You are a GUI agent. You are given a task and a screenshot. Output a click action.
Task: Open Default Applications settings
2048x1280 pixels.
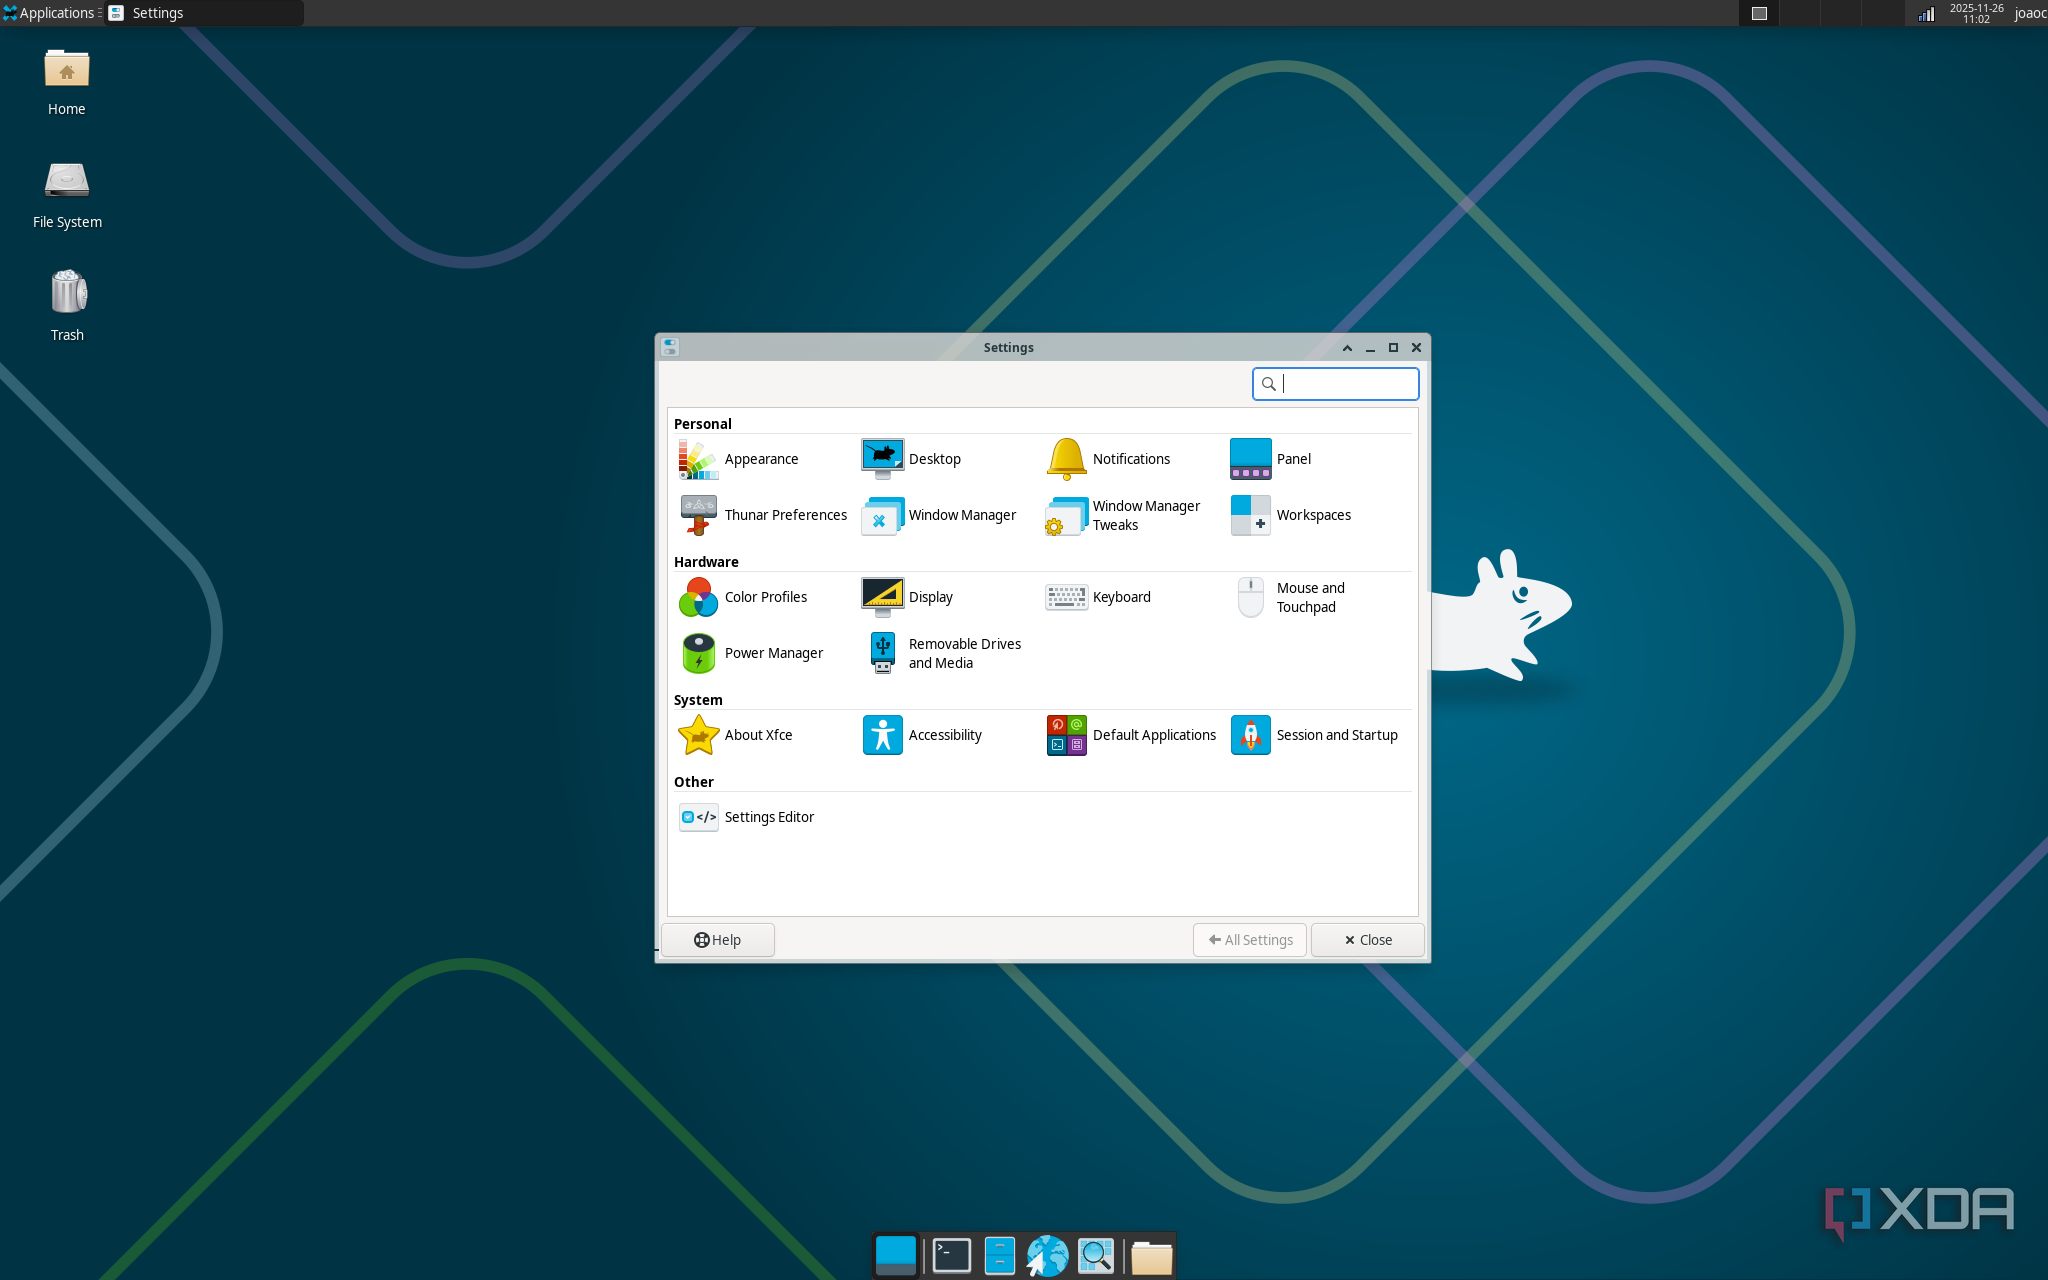pos(1131,735)
